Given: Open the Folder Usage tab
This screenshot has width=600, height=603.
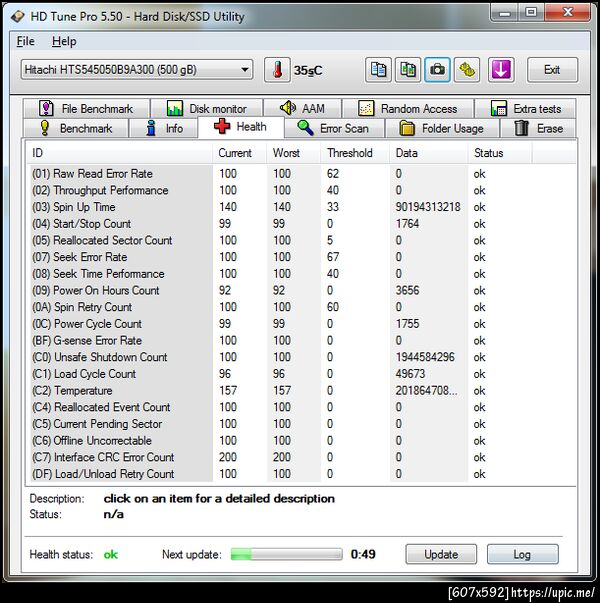Looking at the screenshot, I should (x=442, y=128).
